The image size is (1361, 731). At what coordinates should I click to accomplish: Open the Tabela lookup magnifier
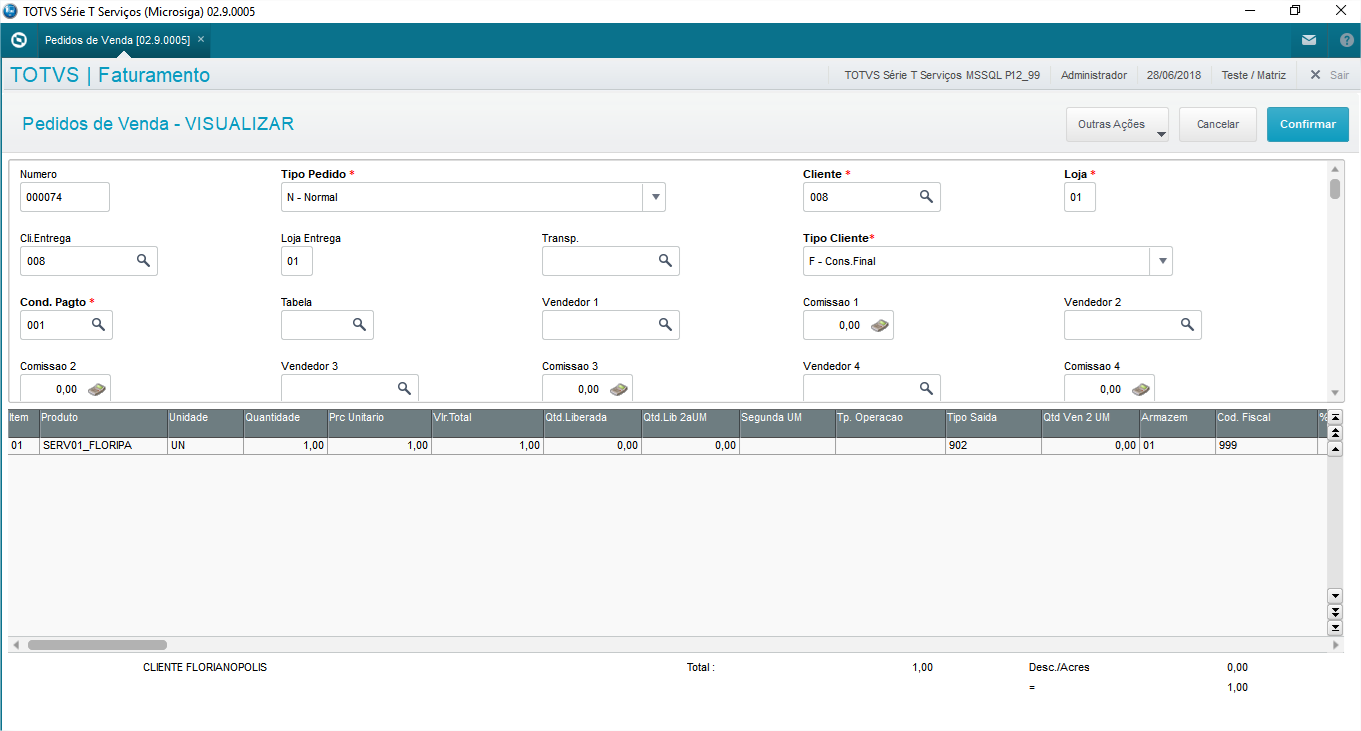click(360, 325)
